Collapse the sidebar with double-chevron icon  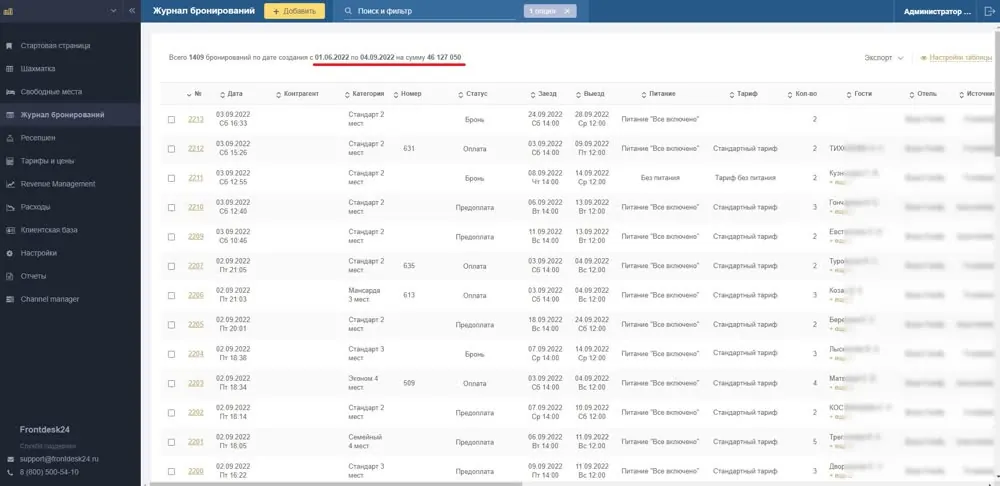pos(132,11)
